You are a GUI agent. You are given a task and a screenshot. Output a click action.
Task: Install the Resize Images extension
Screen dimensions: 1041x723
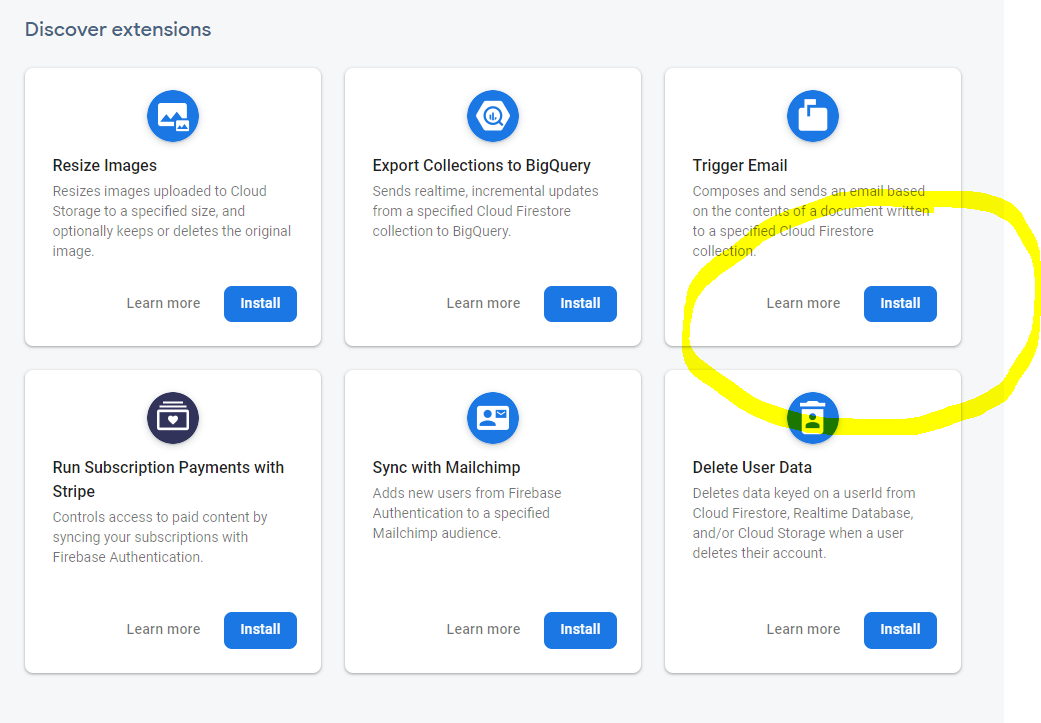tap(260, 304)
